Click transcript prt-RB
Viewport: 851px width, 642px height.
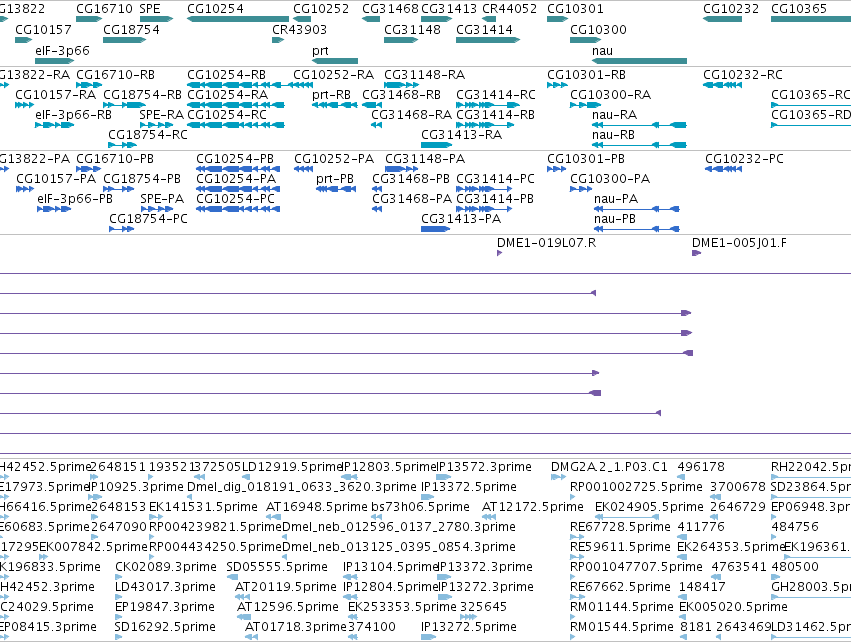click(x=331, y=94)
